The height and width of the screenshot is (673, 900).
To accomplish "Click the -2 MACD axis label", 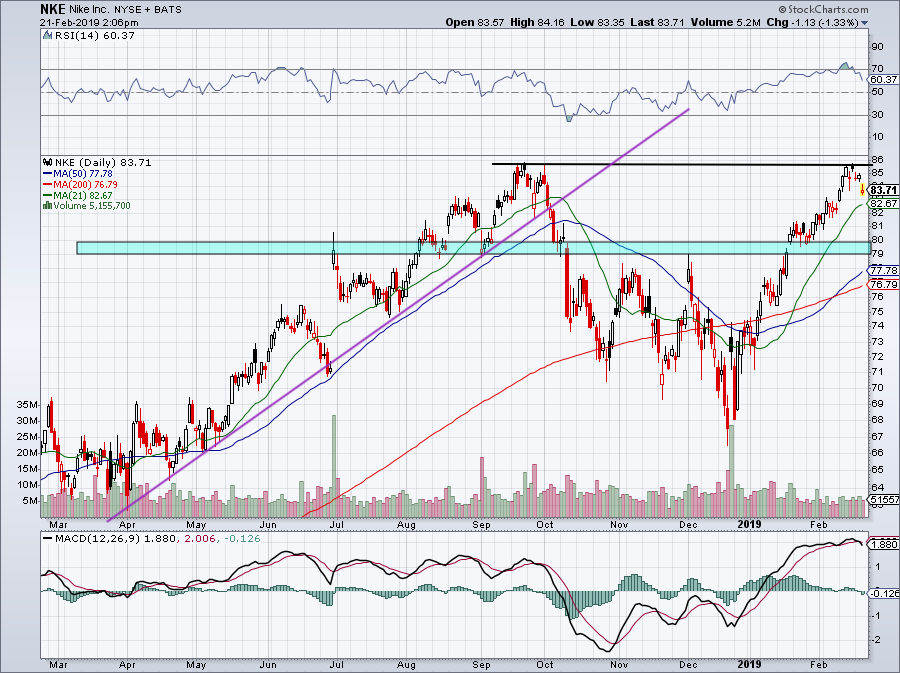I will tap(876, 640).
